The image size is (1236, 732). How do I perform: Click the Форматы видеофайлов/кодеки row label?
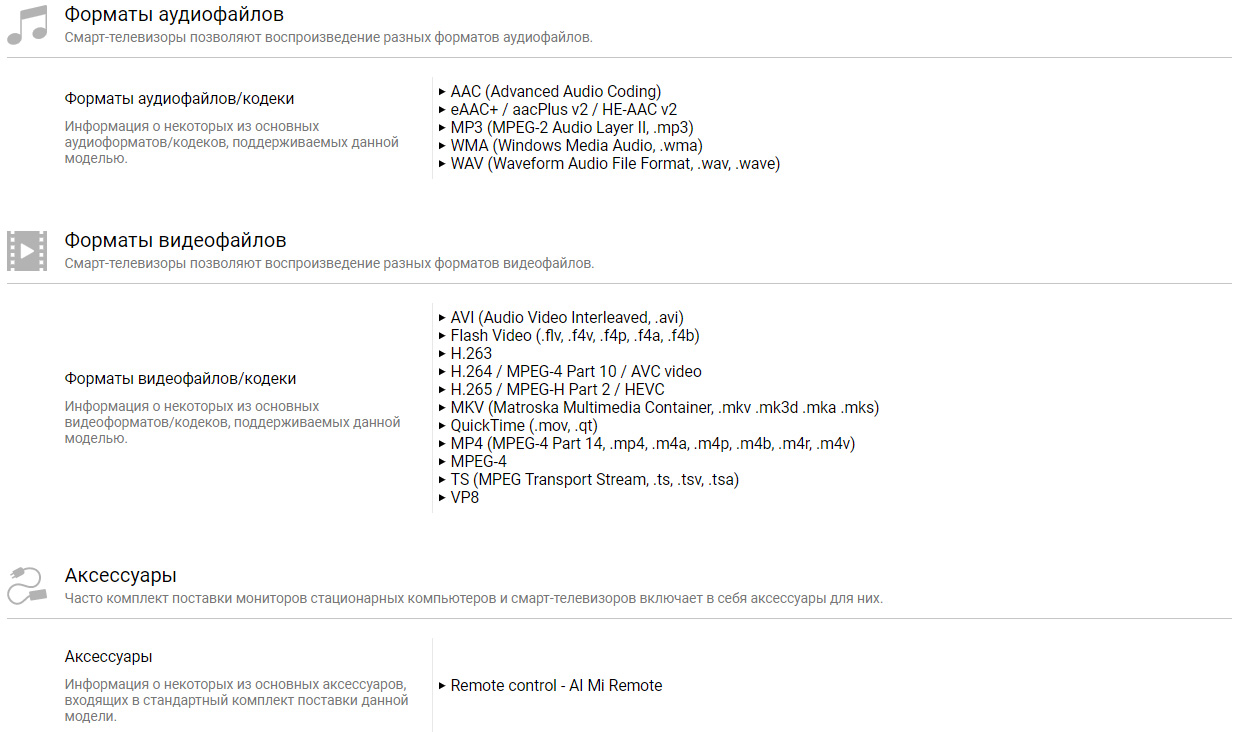pyautogui.click(x=180, y=379)
